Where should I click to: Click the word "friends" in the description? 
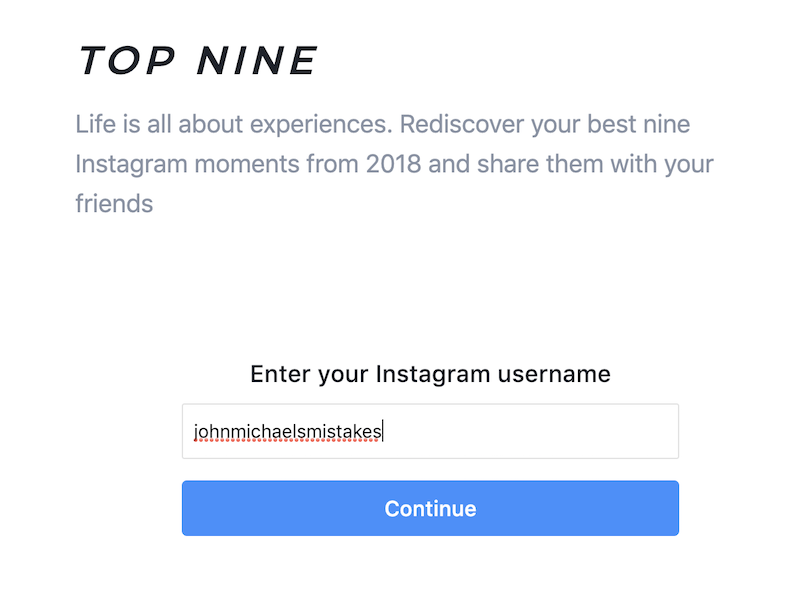(114, 203)
